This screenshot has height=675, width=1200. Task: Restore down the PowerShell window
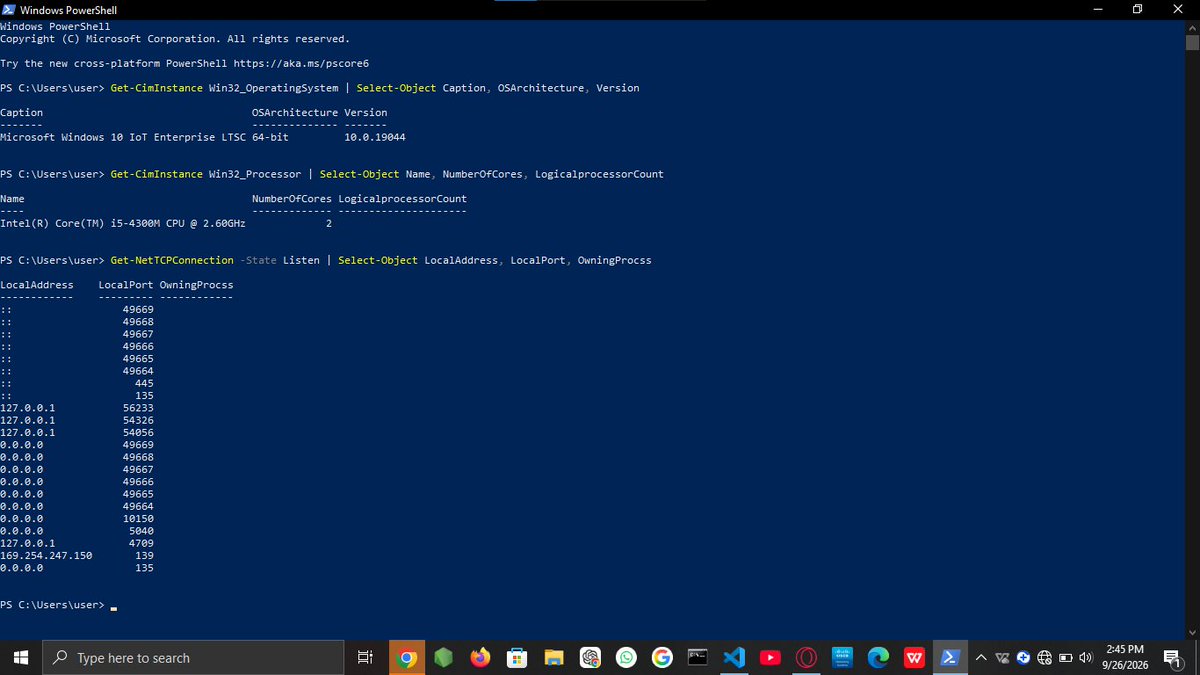click(x=1137, y=10)
